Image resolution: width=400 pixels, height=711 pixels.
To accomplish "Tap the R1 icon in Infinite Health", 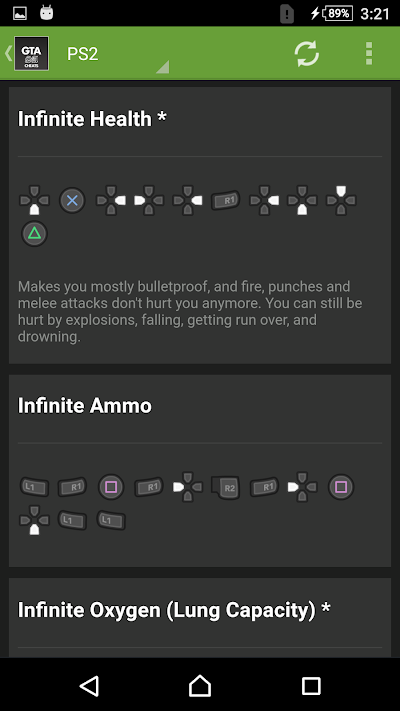I will (225, 200).
